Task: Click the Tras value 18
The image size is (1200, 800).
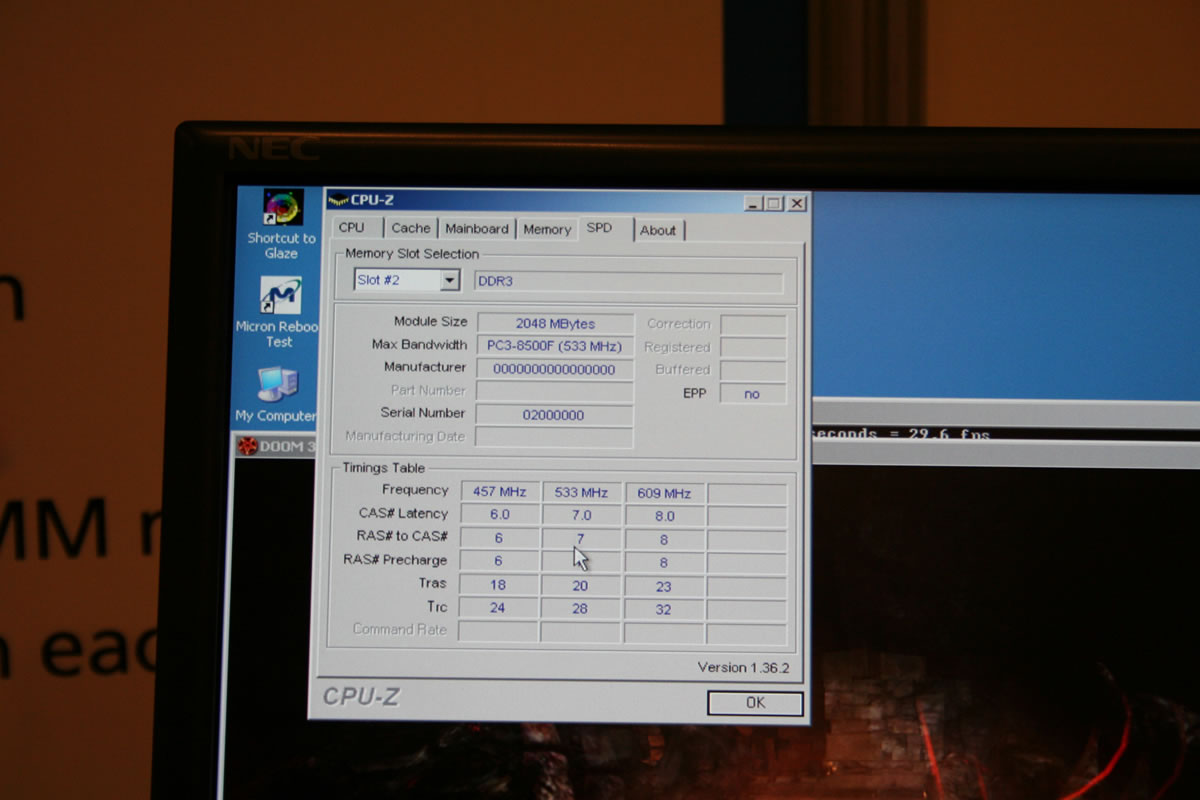Action: (x=498, y=585)
